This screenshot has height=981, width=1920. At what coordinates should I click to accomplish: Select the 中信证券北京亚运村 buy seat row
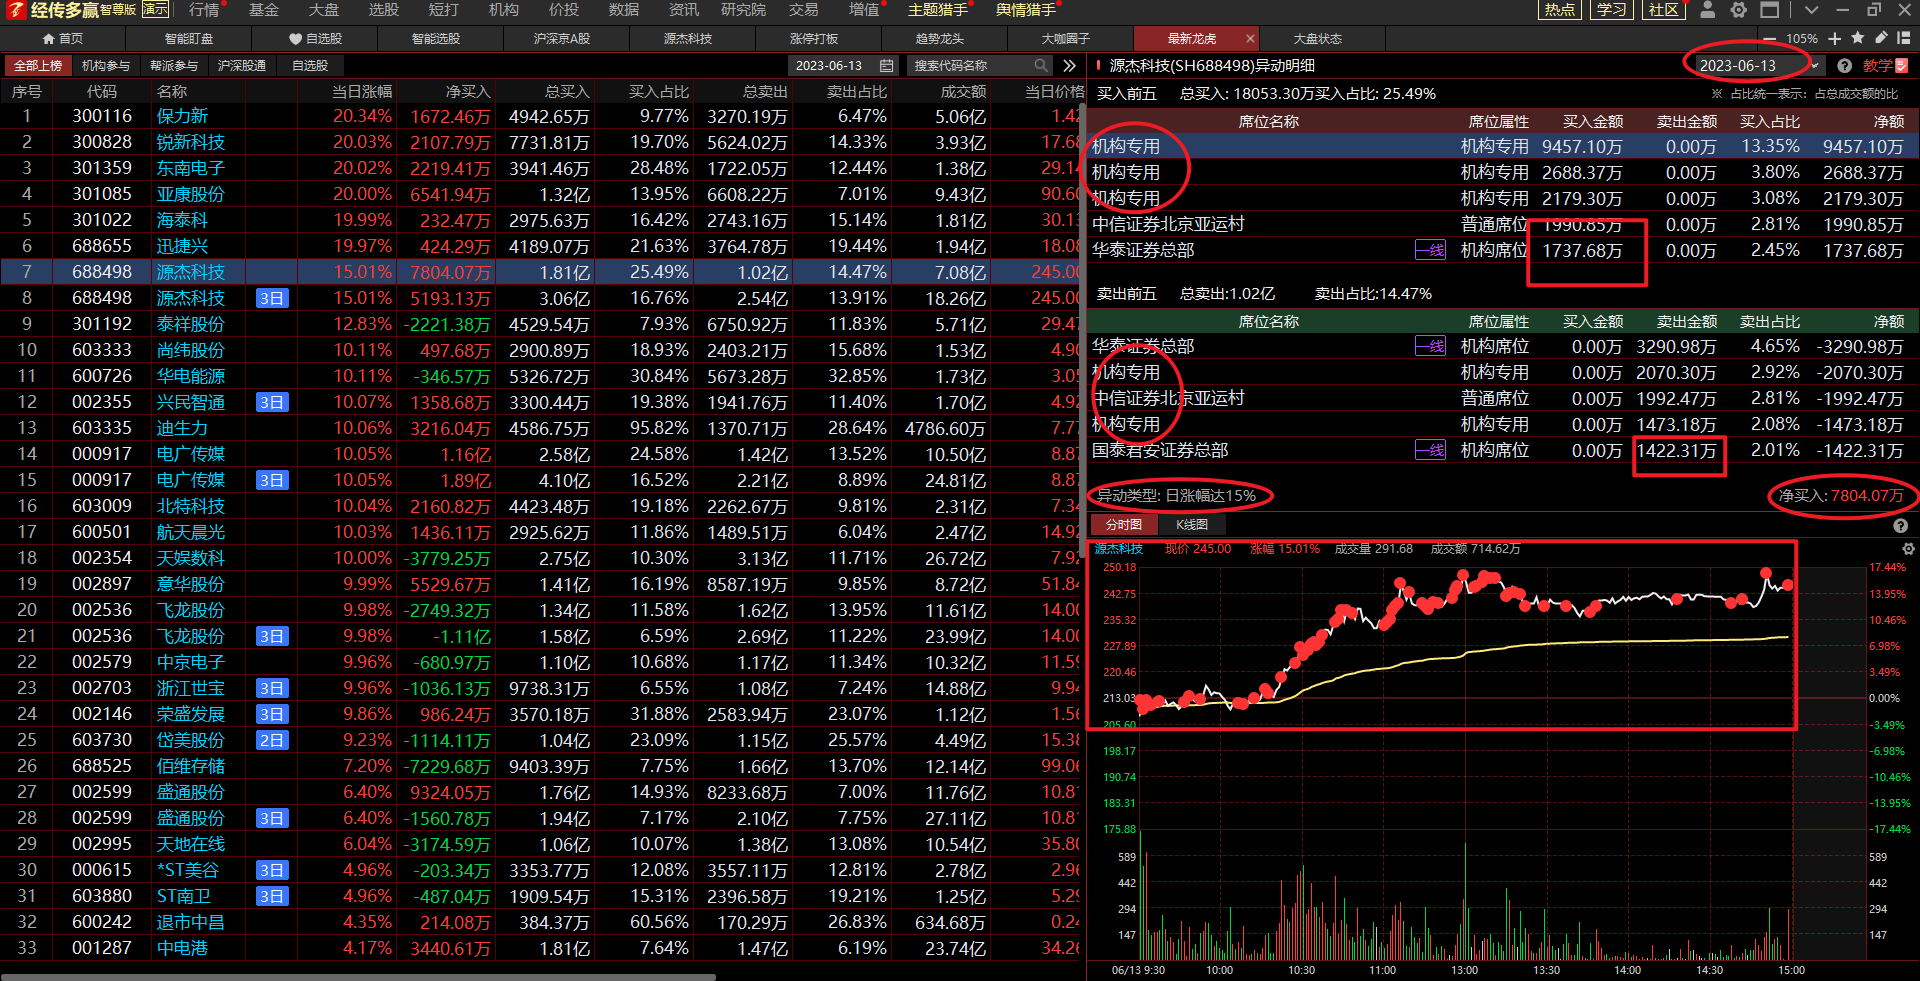[x=1503, y=224]
